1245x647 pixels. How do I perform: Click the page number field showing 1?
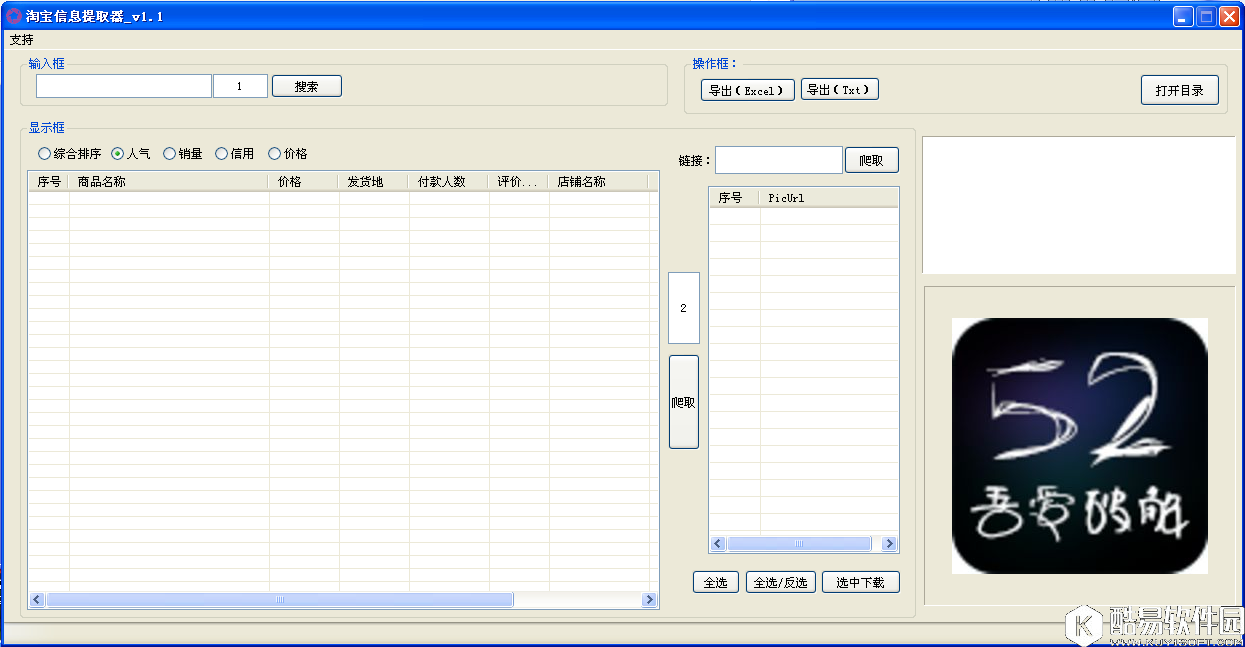tap(240, 86)
